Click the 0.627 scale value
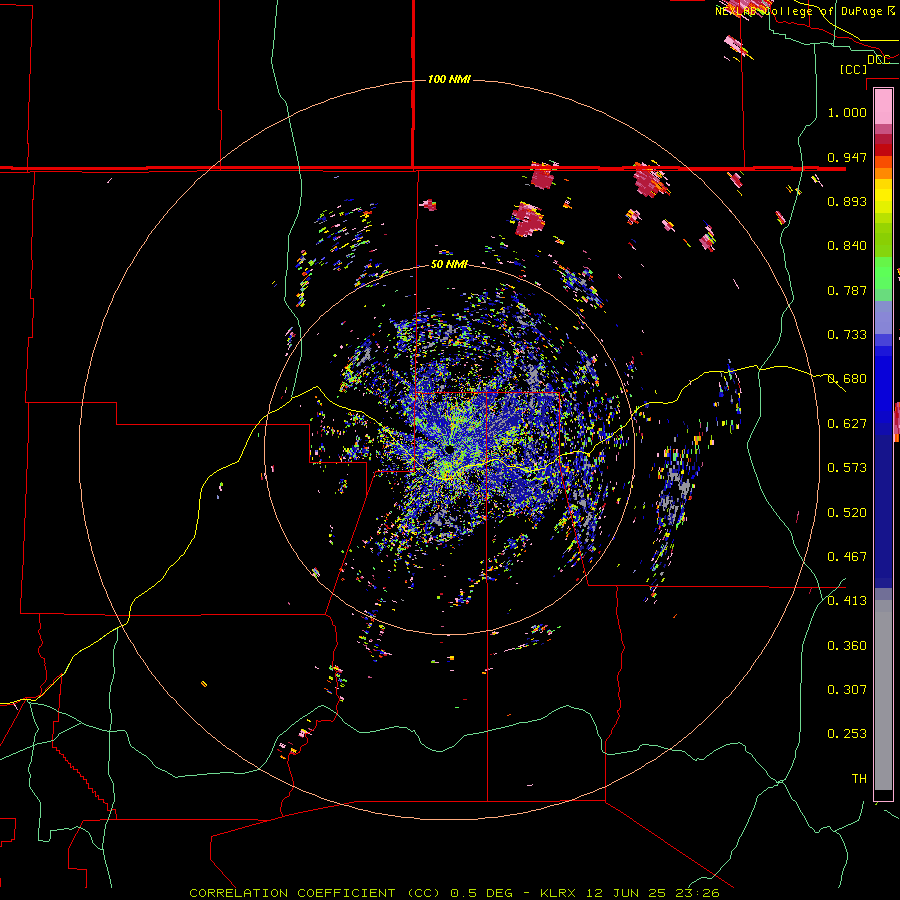Image resolution: width=900 pixels, height=900 pixels. [x=847, y=424]
